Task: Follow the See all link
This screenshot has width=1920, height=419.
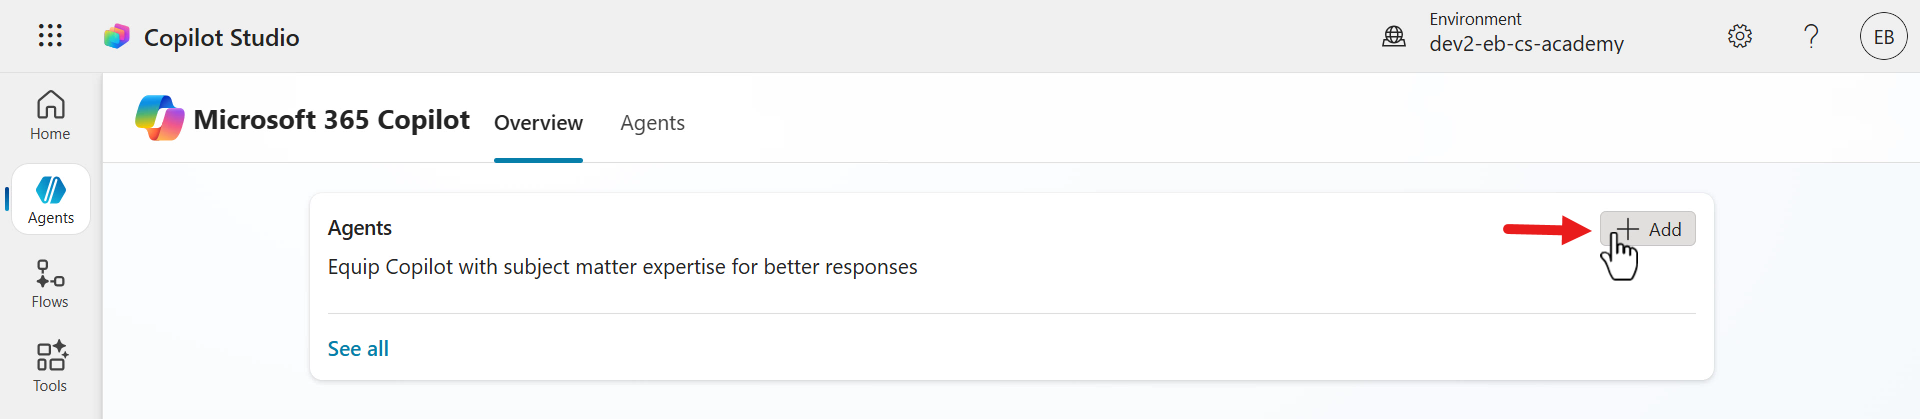Action: point(358,349)
